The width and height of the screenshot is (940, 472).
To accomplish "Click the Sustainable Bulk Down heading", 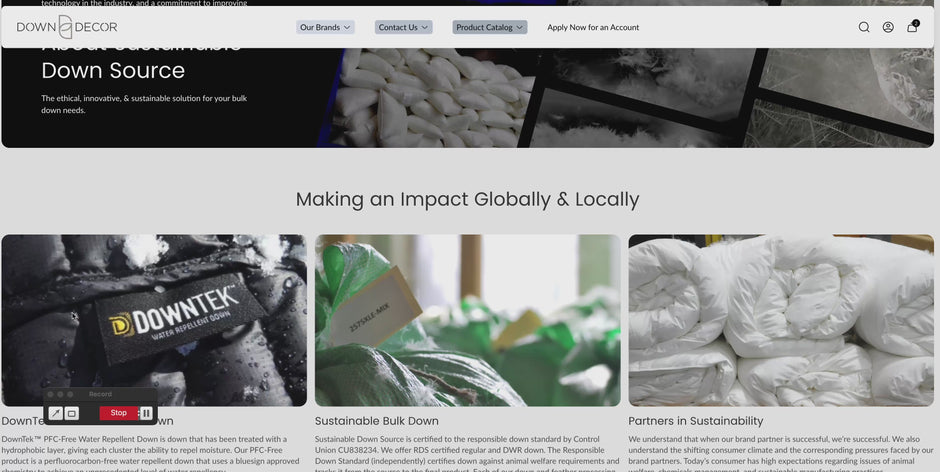I will point(376,421).
